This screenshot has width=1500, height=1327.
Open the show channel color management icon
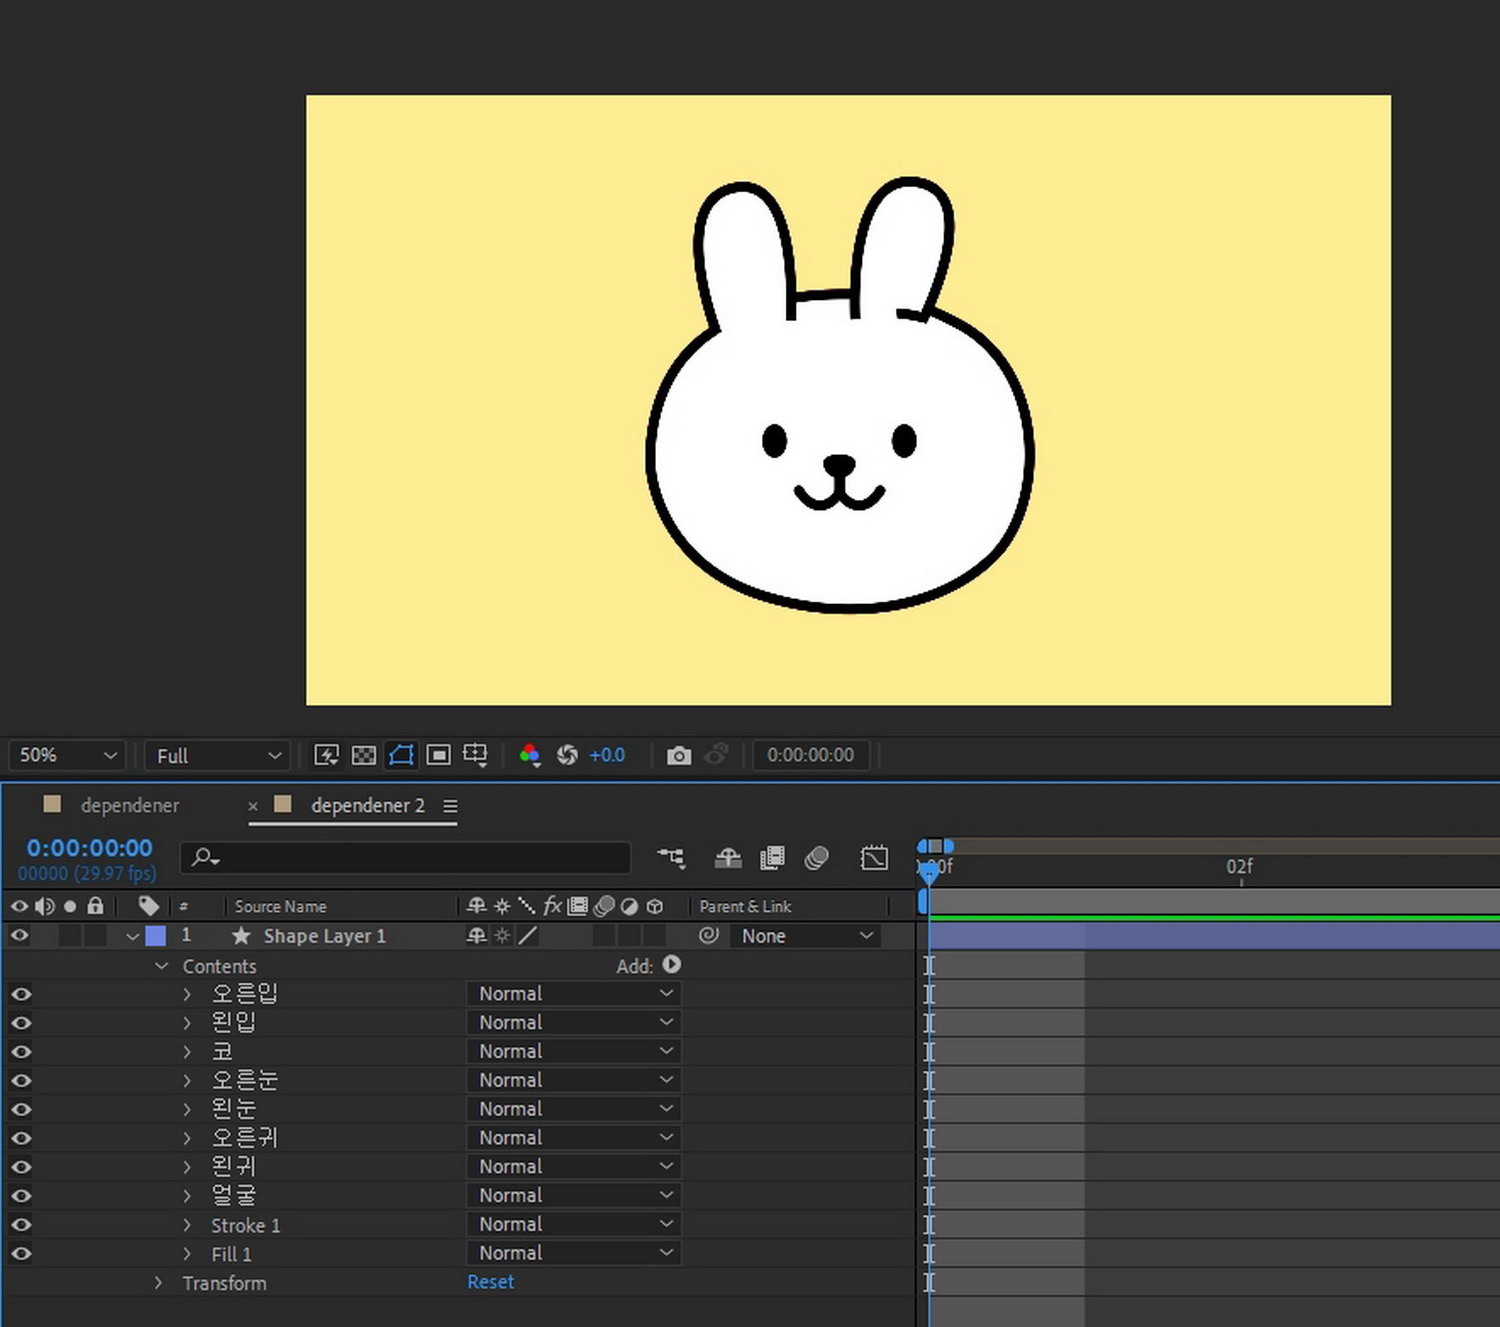[x=530, y=755]
